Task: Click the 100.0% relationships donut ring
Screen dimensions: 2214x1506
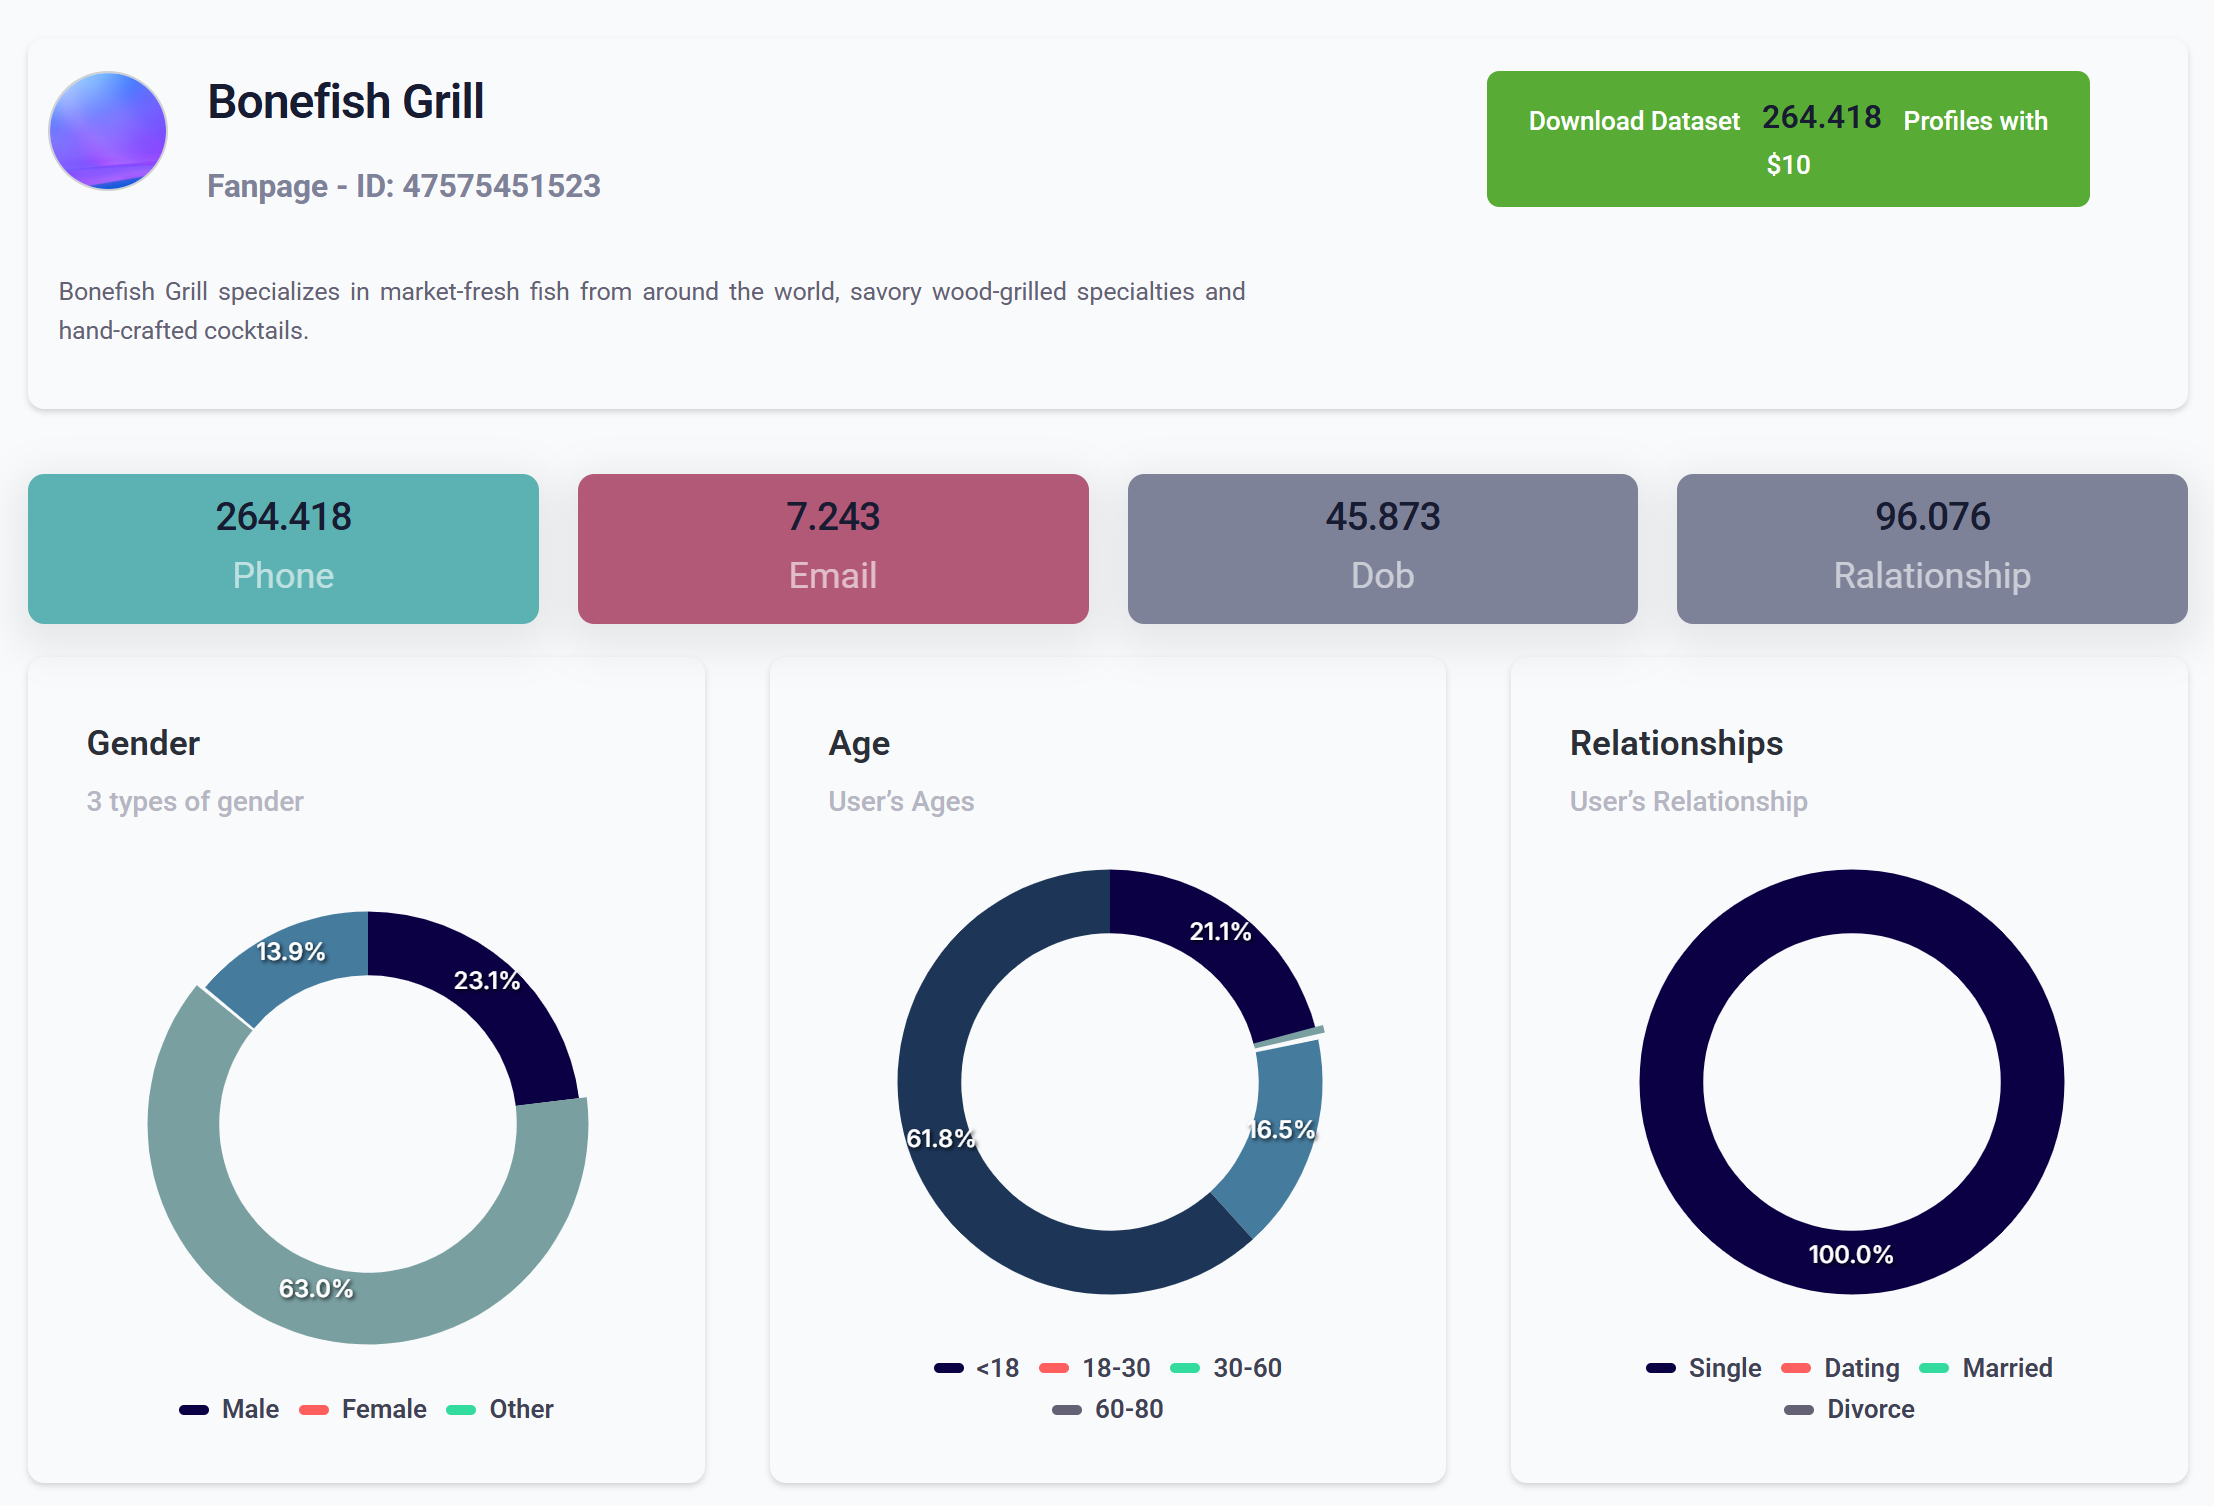Action: coord(1672,1082)
